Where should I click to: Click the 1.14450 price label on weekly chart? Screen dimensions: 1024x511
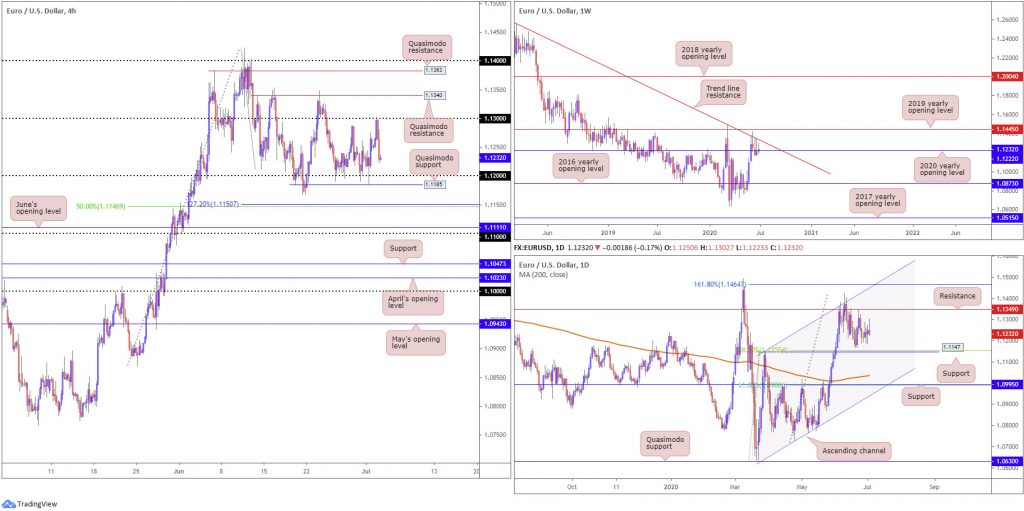[x=1006, y=129]
